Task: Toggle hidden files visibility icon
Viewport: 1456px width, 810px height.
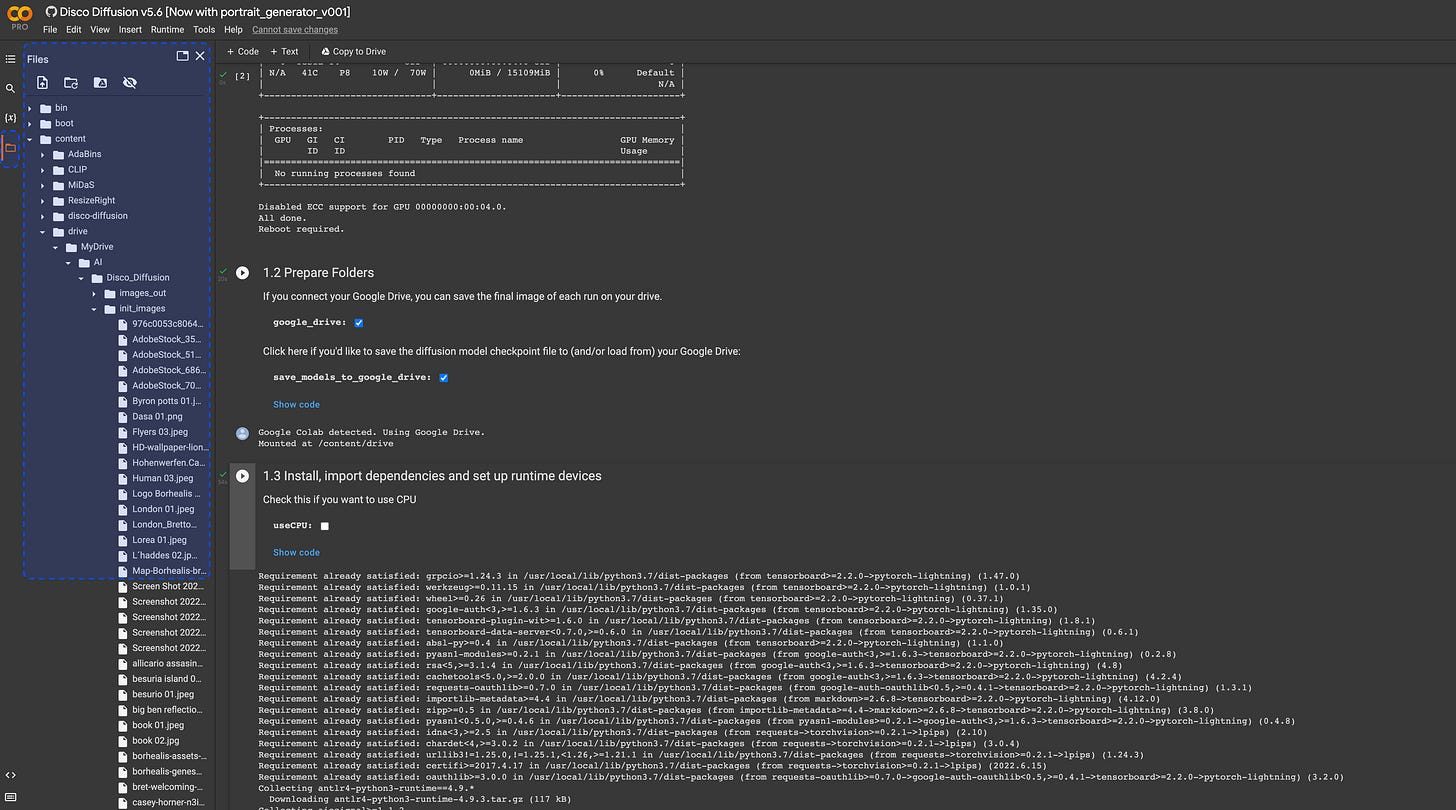Action: tap(129, 83)
